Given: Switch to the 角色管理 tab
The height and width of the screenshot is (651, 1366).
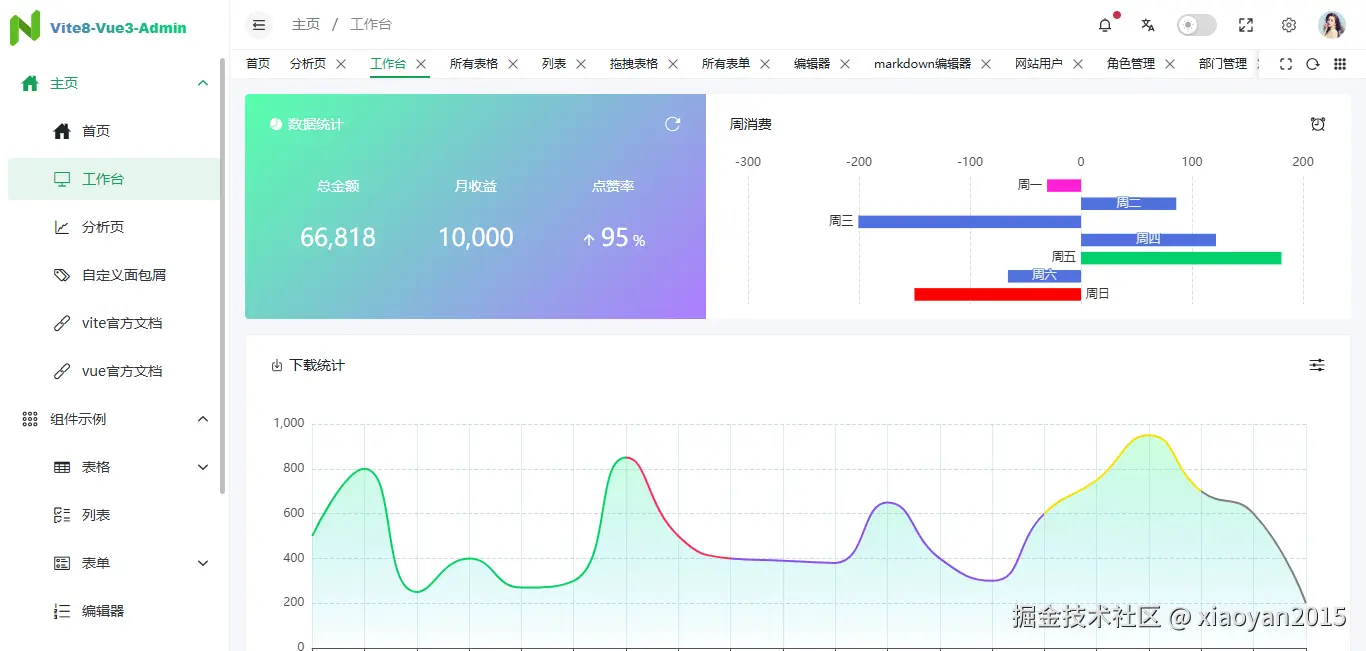Looking at the screenshot, I should pyautogui.click(x=1131, y=64).
